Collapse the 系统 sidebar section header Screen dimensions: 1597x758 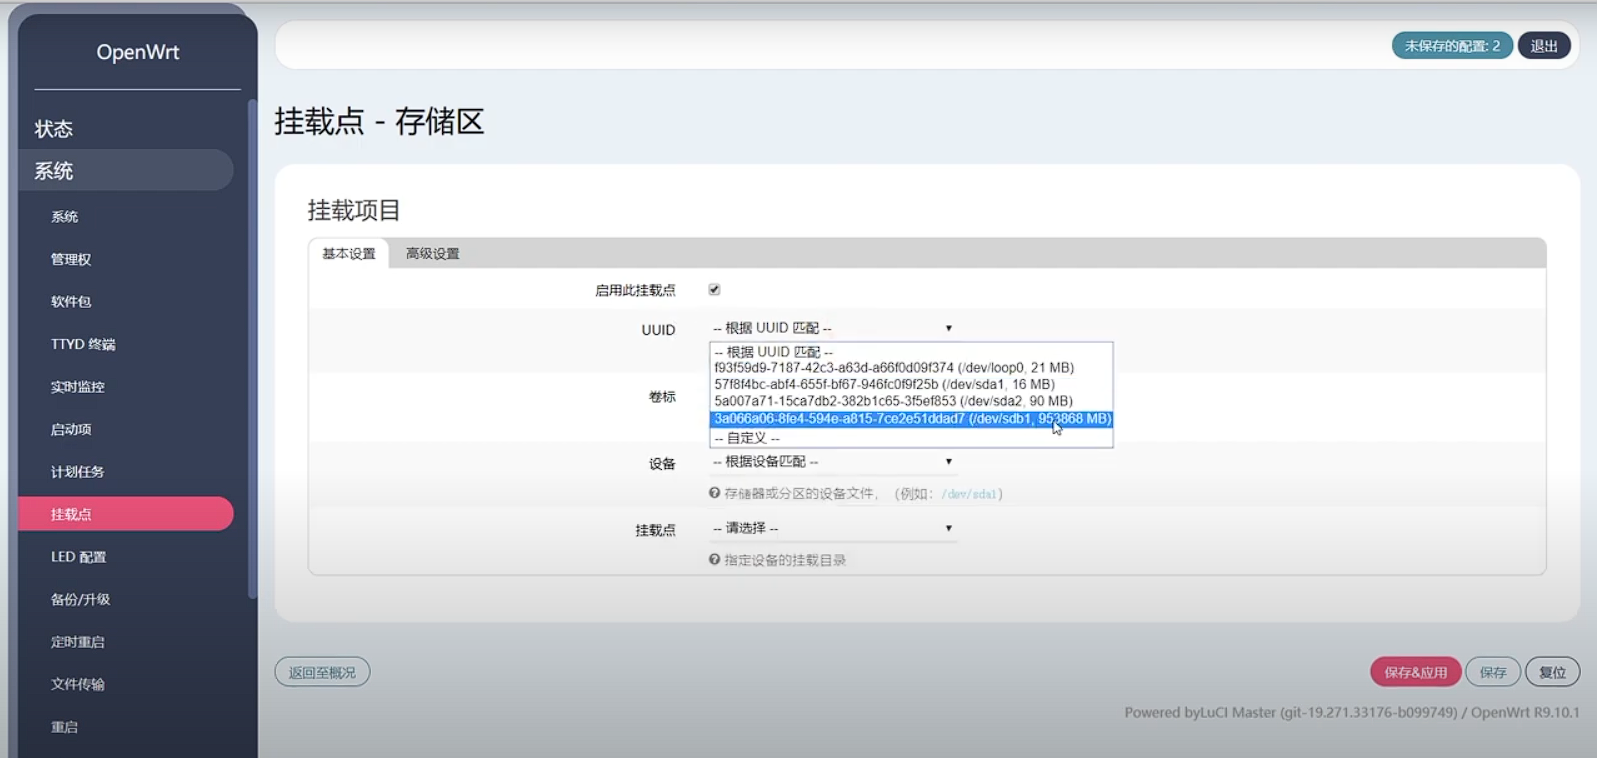(126, 171)
